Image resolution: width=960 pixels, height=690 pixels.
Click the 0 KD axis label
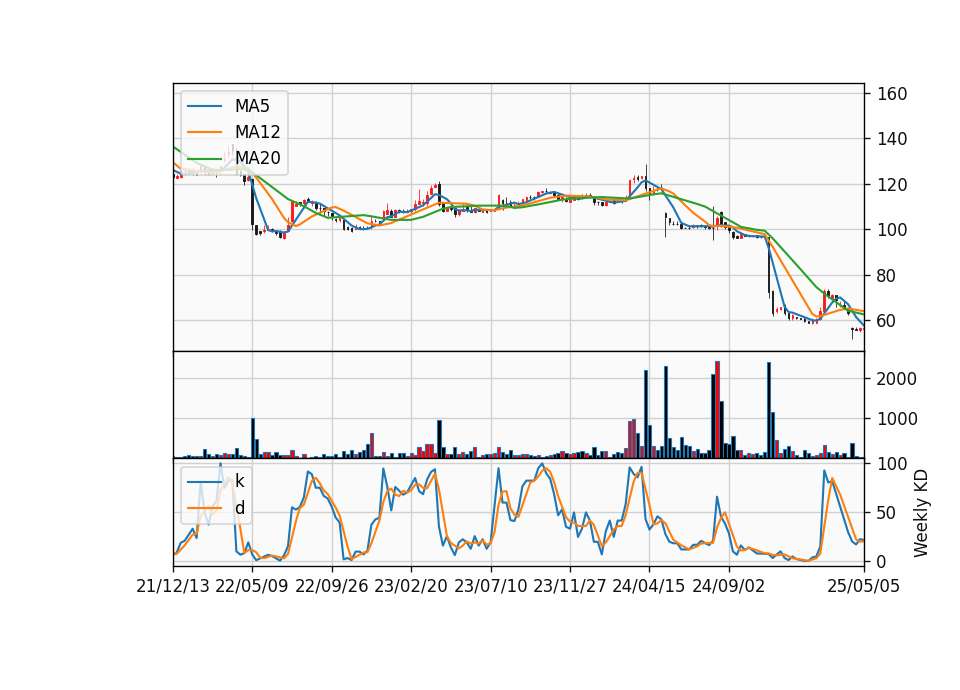coord(882,561)
